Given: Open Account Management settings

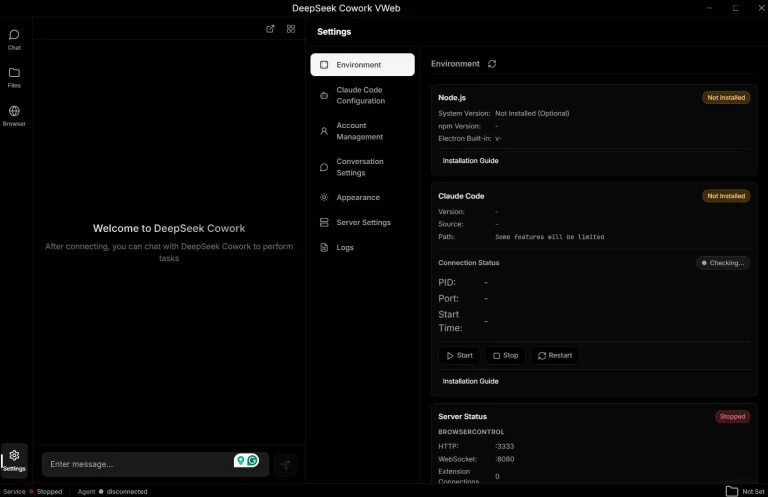Looking at the screenshot, I should pyautogui.click(x=362, y=131).
